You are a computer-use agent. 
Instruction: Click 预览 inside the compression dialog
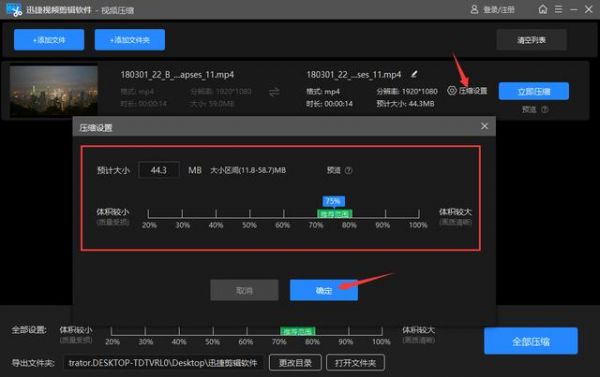334,170
